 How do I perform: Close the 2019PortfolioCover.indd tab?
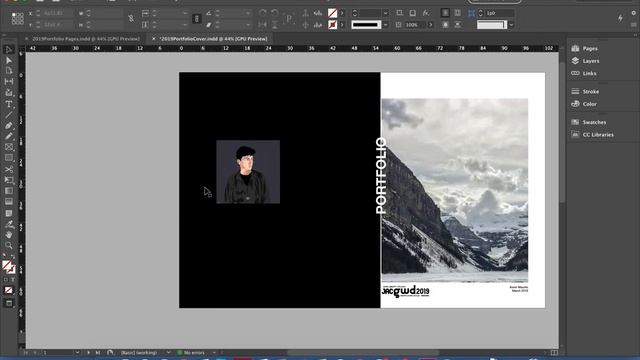153,39
